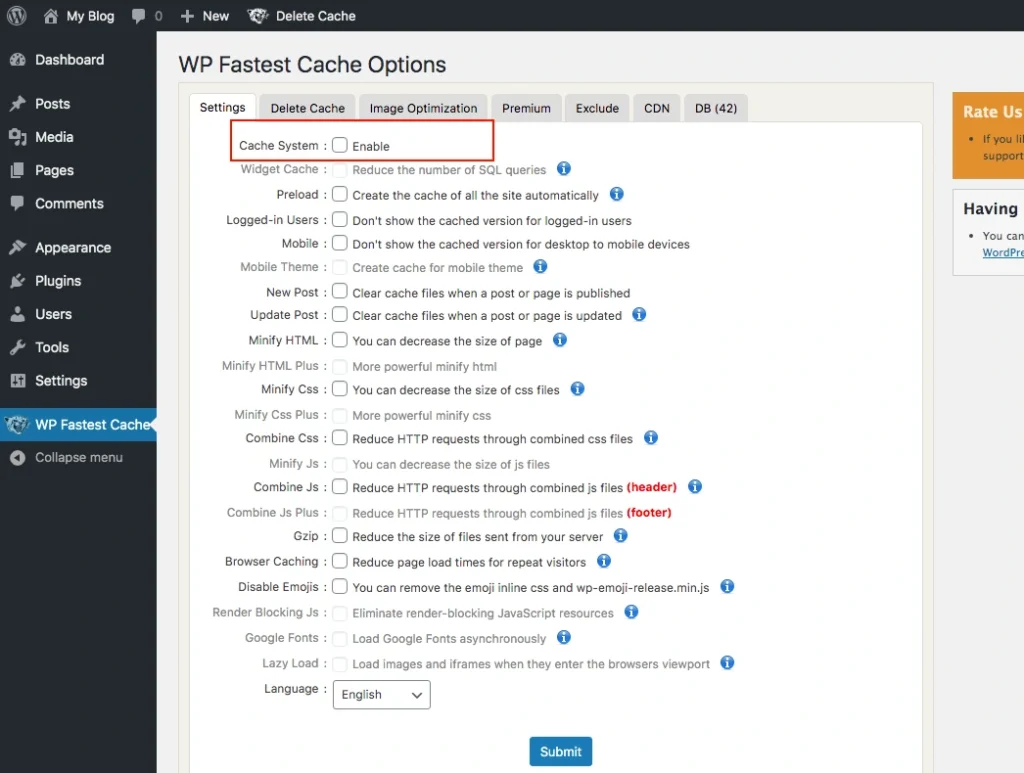Check the New Post checkbox

[x=340, y=291]
